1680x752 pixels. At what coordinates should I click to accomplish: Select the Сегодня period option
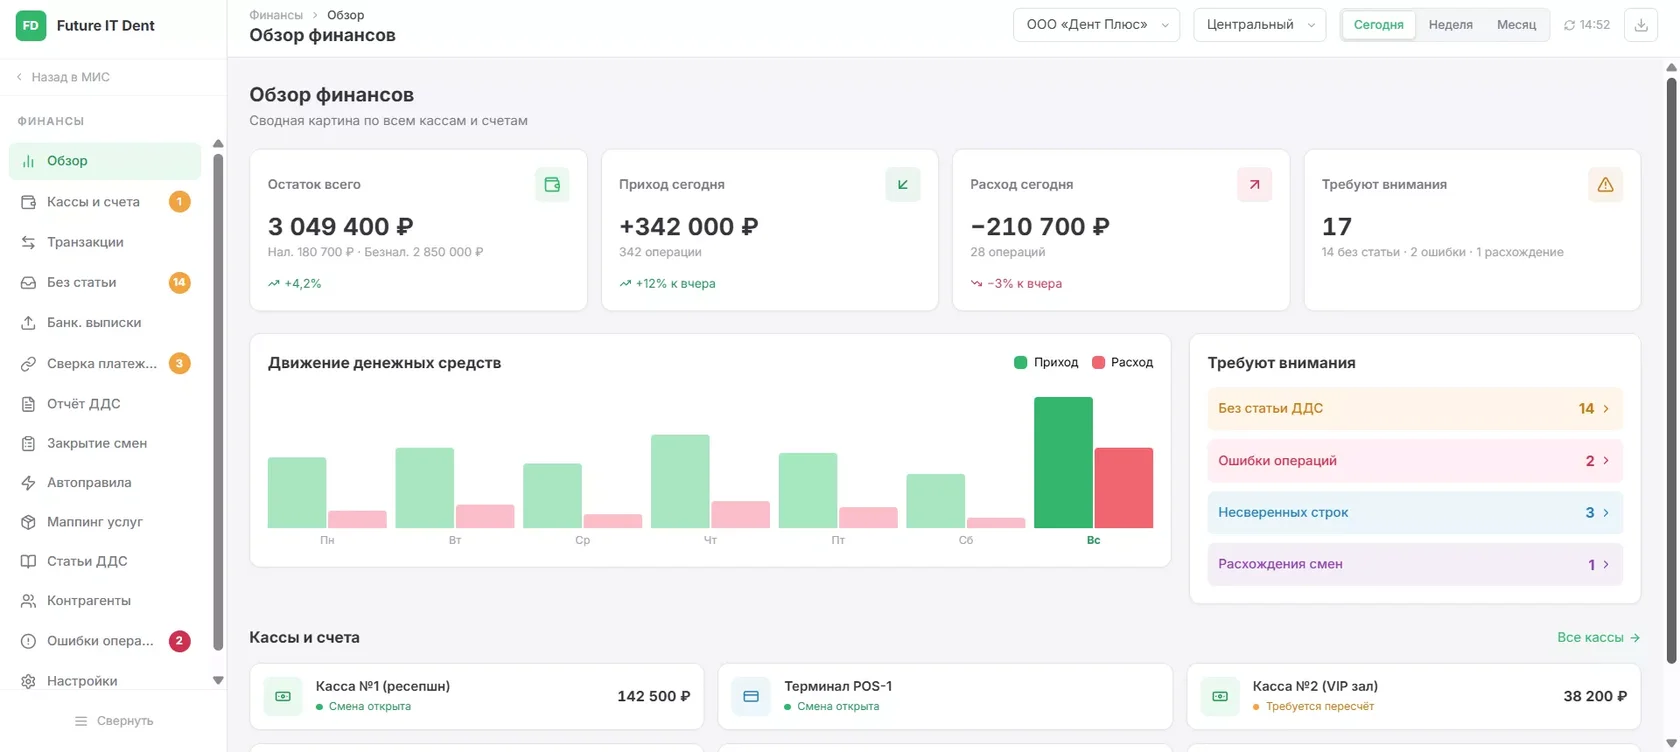coord(1379,25)
